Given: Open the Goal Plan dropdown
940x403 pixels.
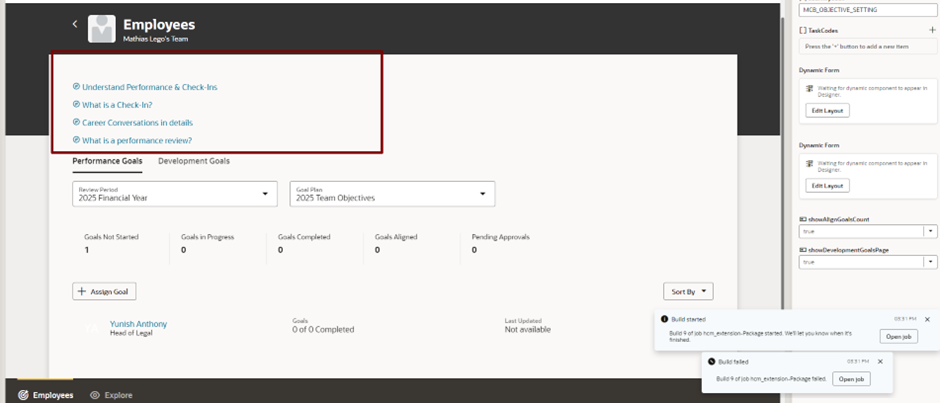Looking at the screenshot, I should 392,194.
